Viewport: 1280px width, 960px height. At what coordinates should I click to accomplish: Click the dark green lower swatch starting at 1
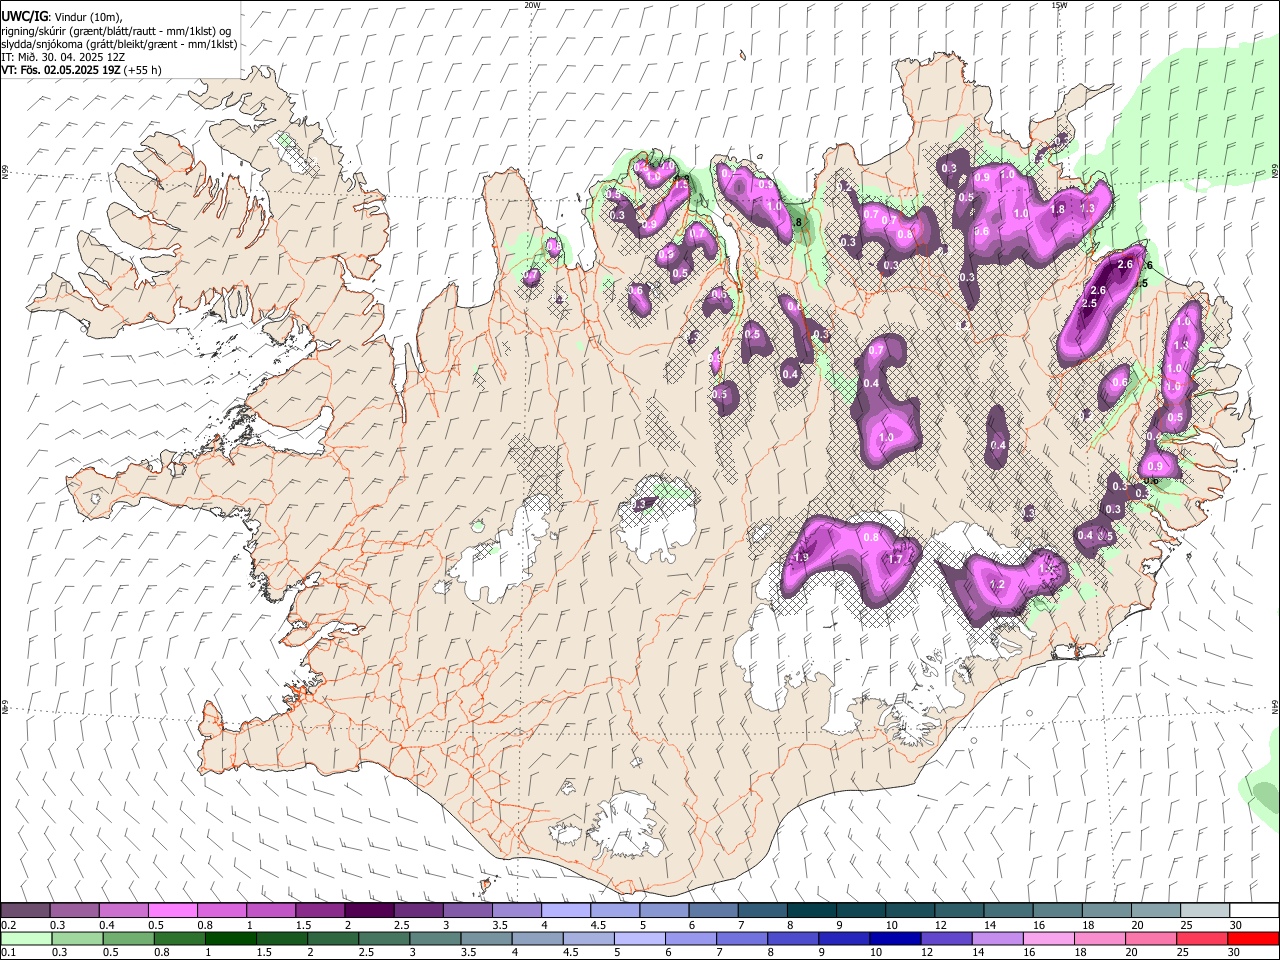(231, 938)
